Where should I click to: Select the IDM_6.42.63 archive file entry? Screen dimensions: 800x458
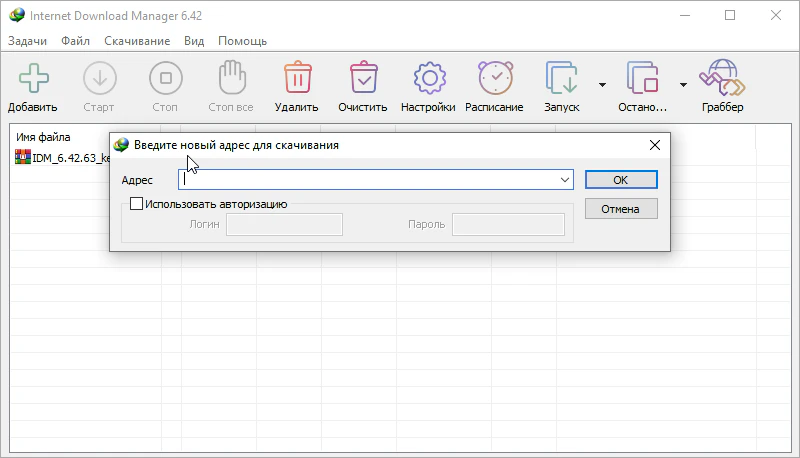[62, 158]
